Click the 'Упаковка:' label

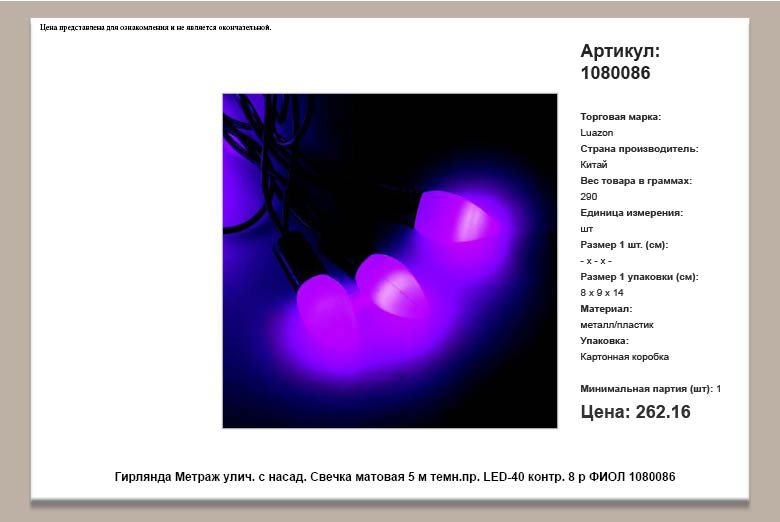pos(604,341)
